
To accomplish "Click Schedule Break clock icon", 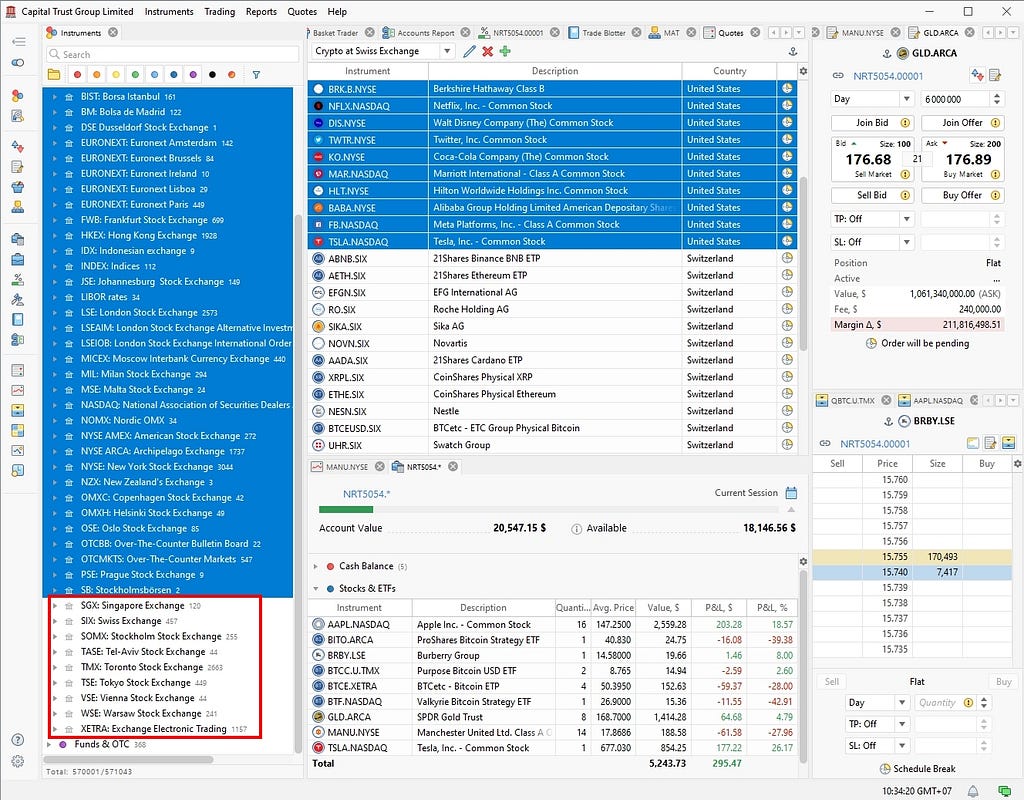I will pos(885,769).
